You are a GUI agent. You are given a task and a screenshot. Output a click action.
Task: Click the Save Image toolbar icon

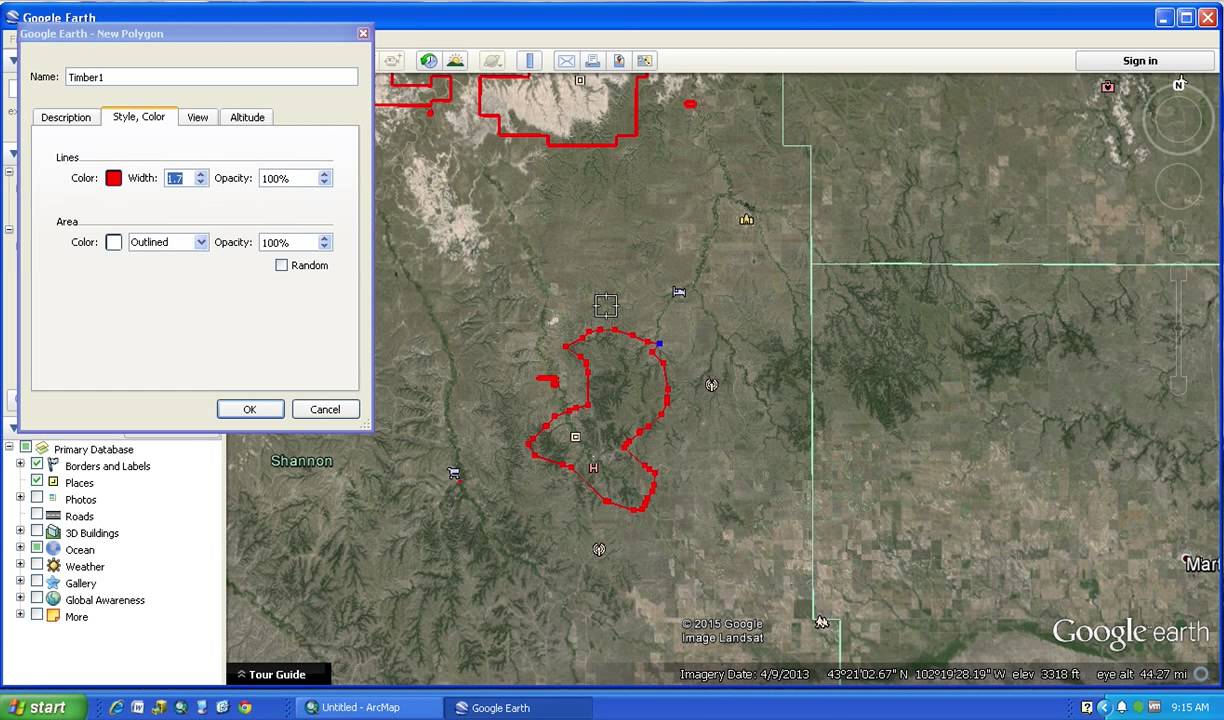pos(619,61)
